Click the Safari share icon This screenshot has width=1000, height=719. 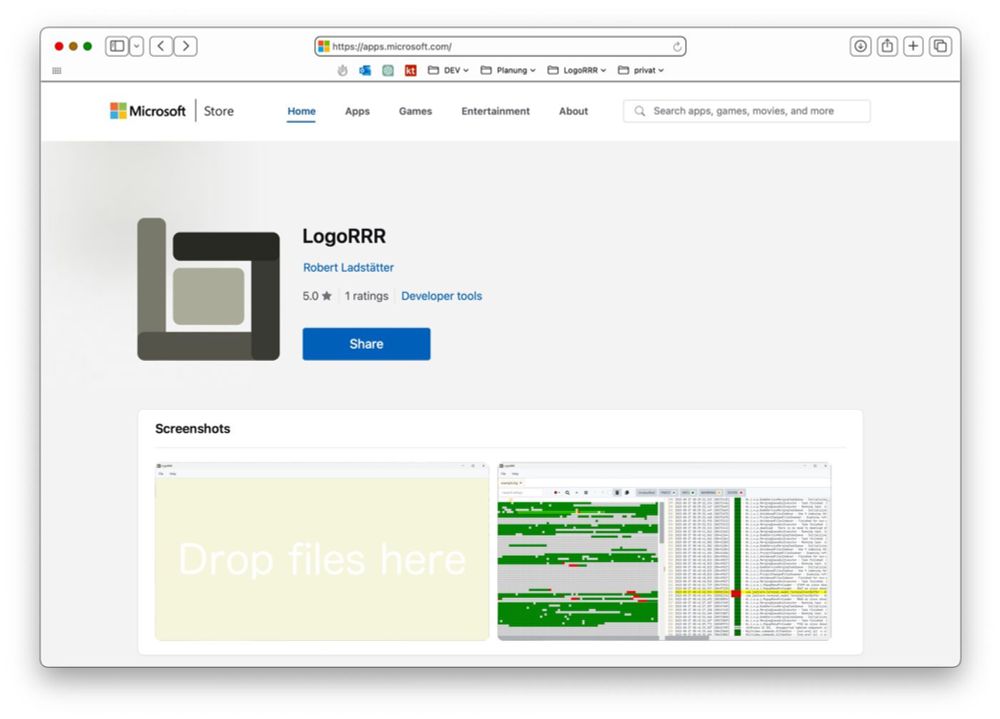(887, 46)
